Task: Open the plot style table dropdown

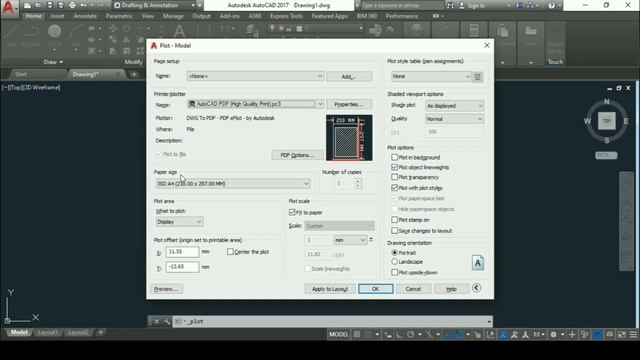Action: 431,76
